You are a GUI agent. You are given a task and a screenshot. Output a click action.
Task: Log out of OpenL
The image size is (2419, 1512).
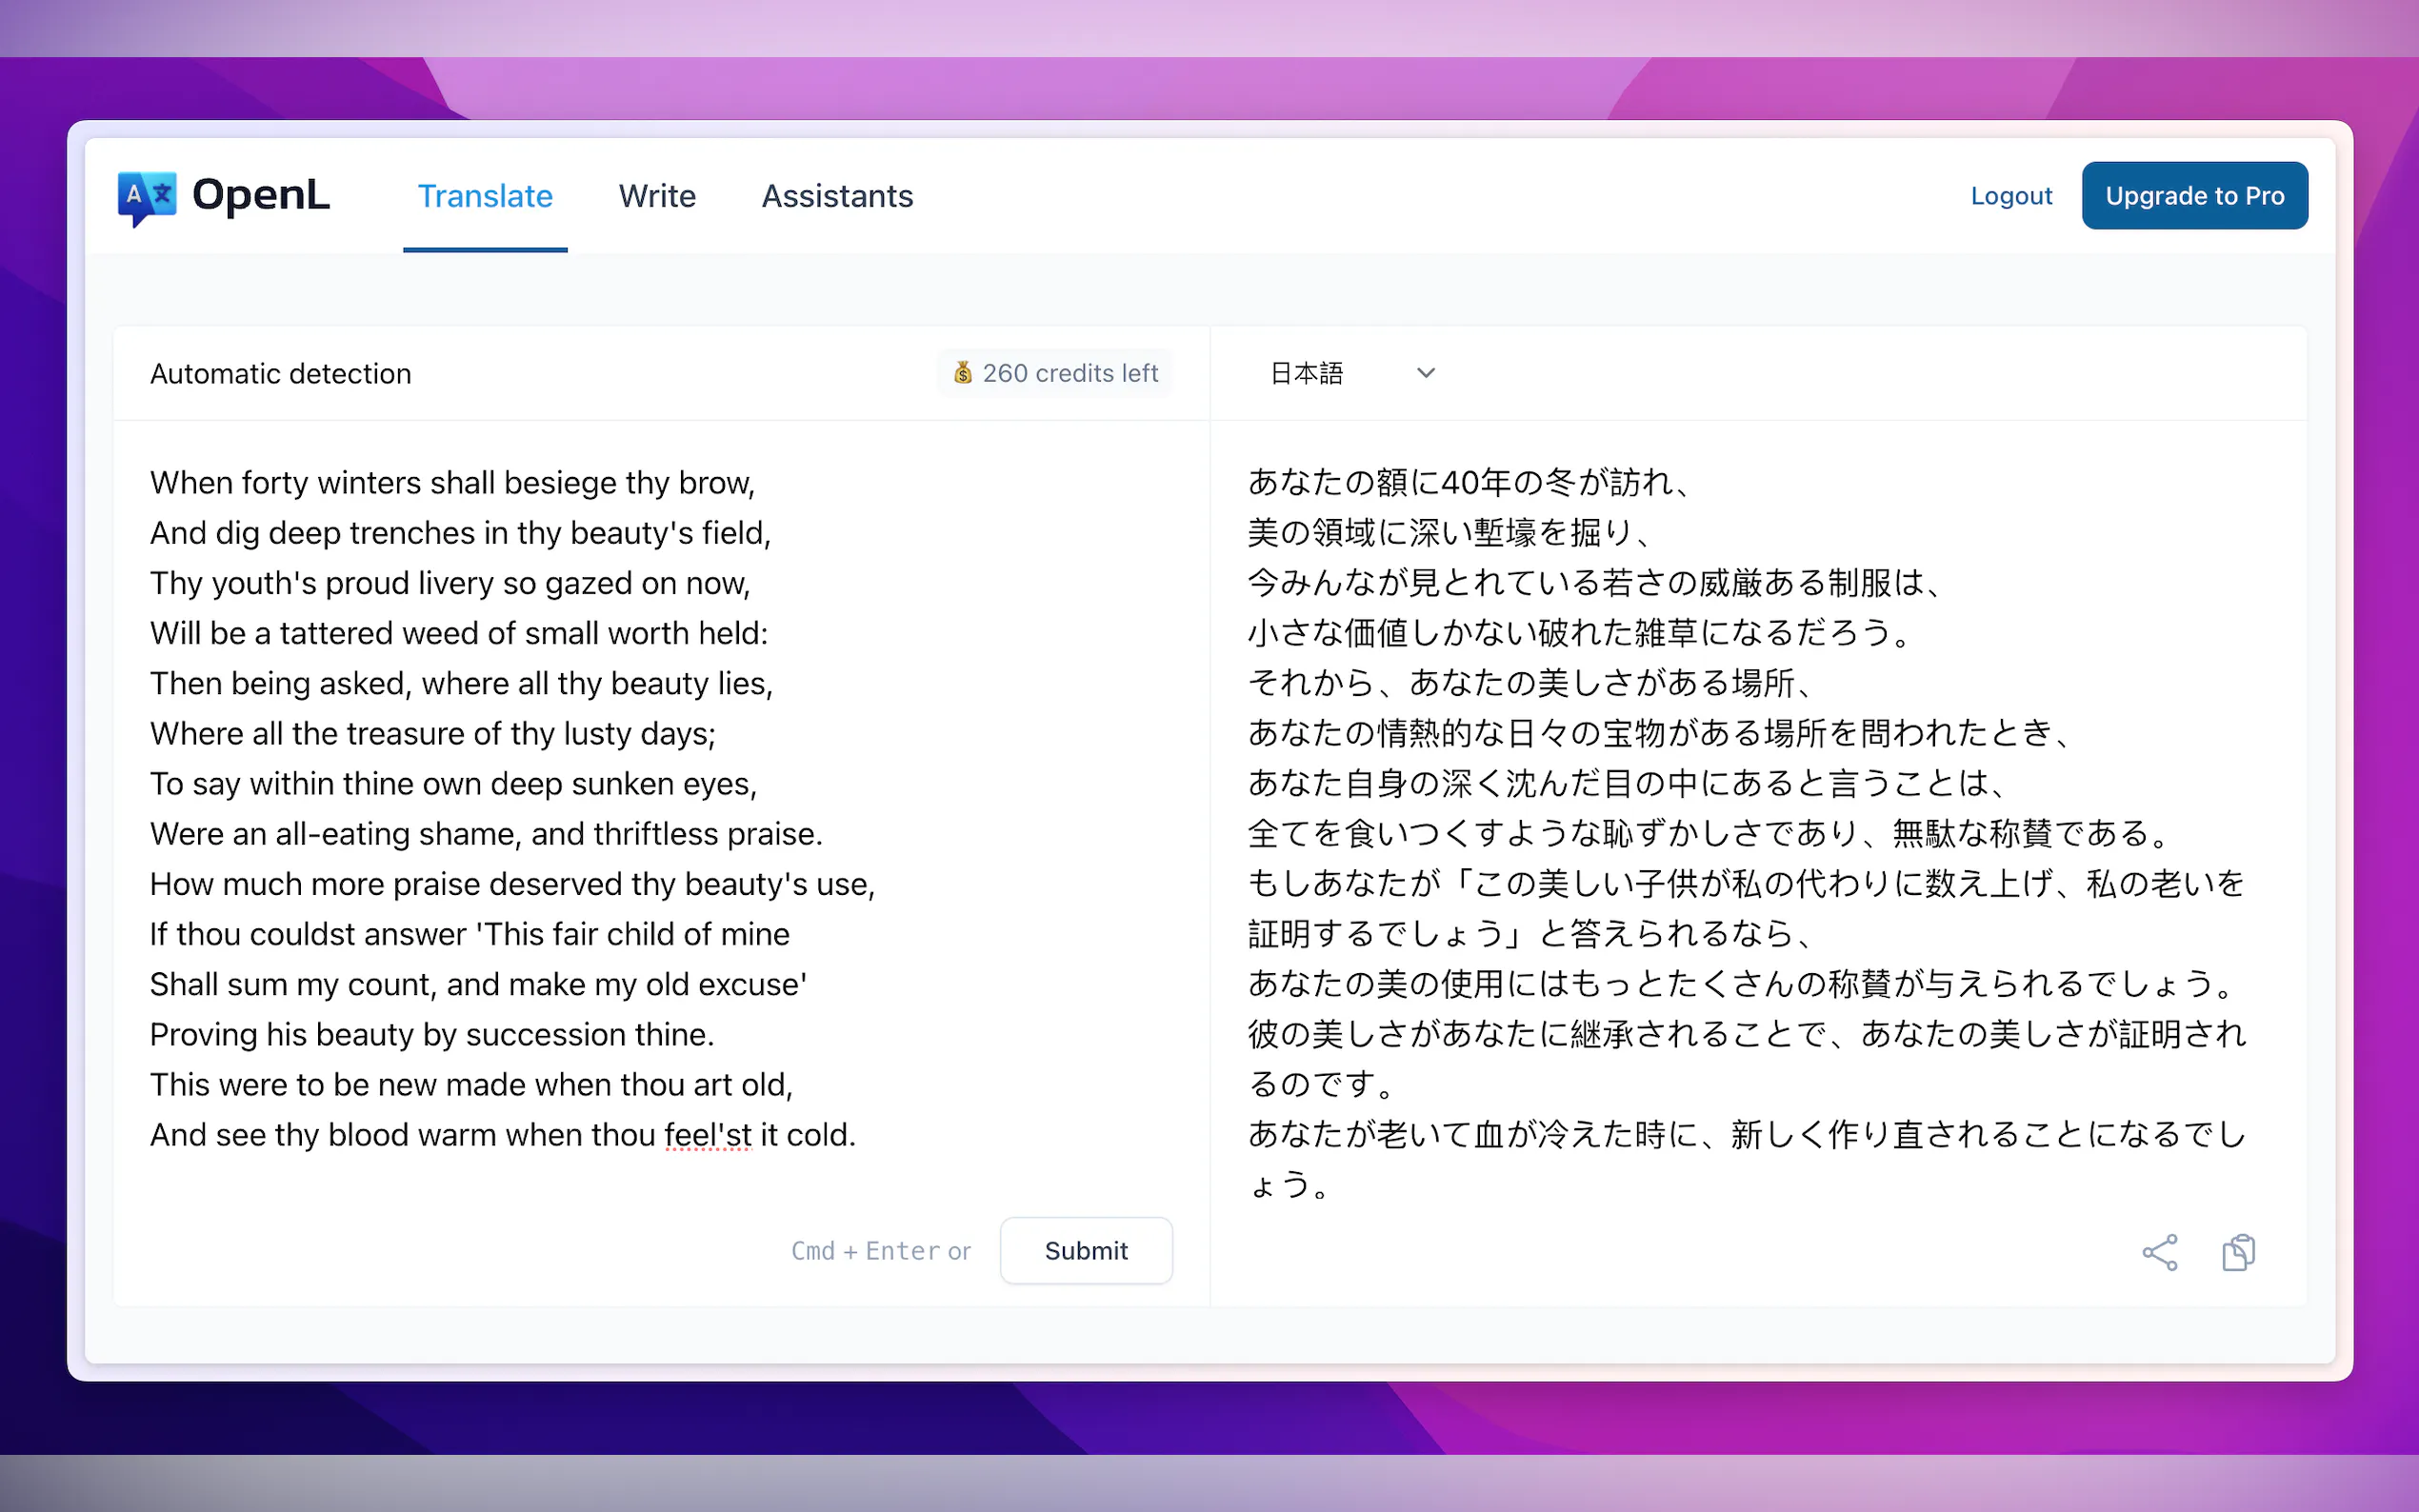coord(2011,195)
